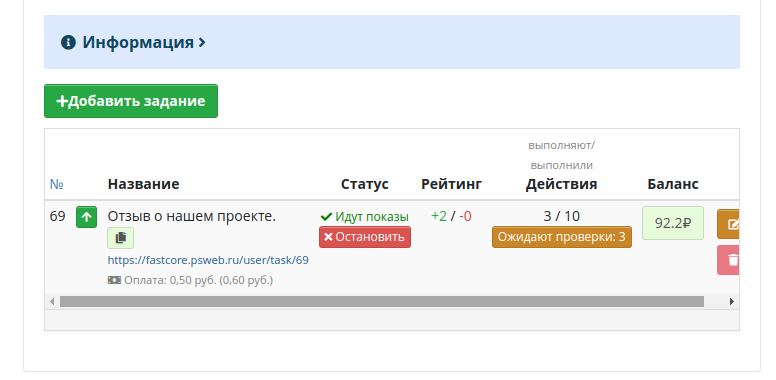The image size is (776, 380).
Task: Click the +2 positive rating value
Action: (x=439, y=216)
